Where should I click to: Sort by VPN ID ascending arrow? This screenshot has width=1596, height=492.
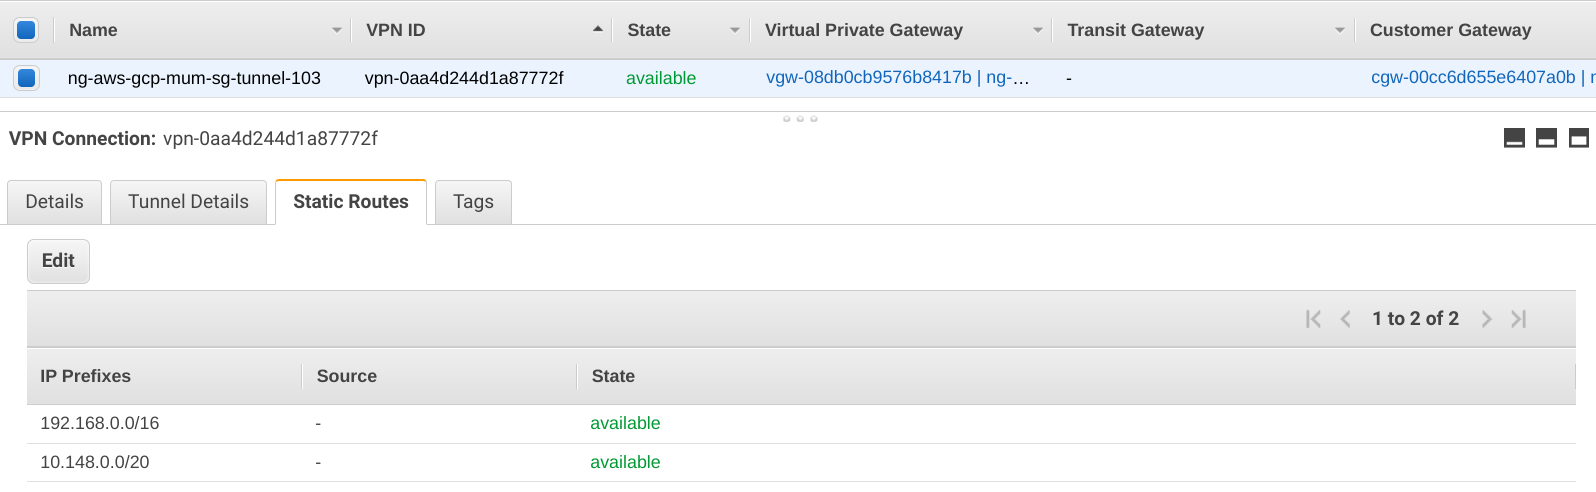tap(598, 30)
